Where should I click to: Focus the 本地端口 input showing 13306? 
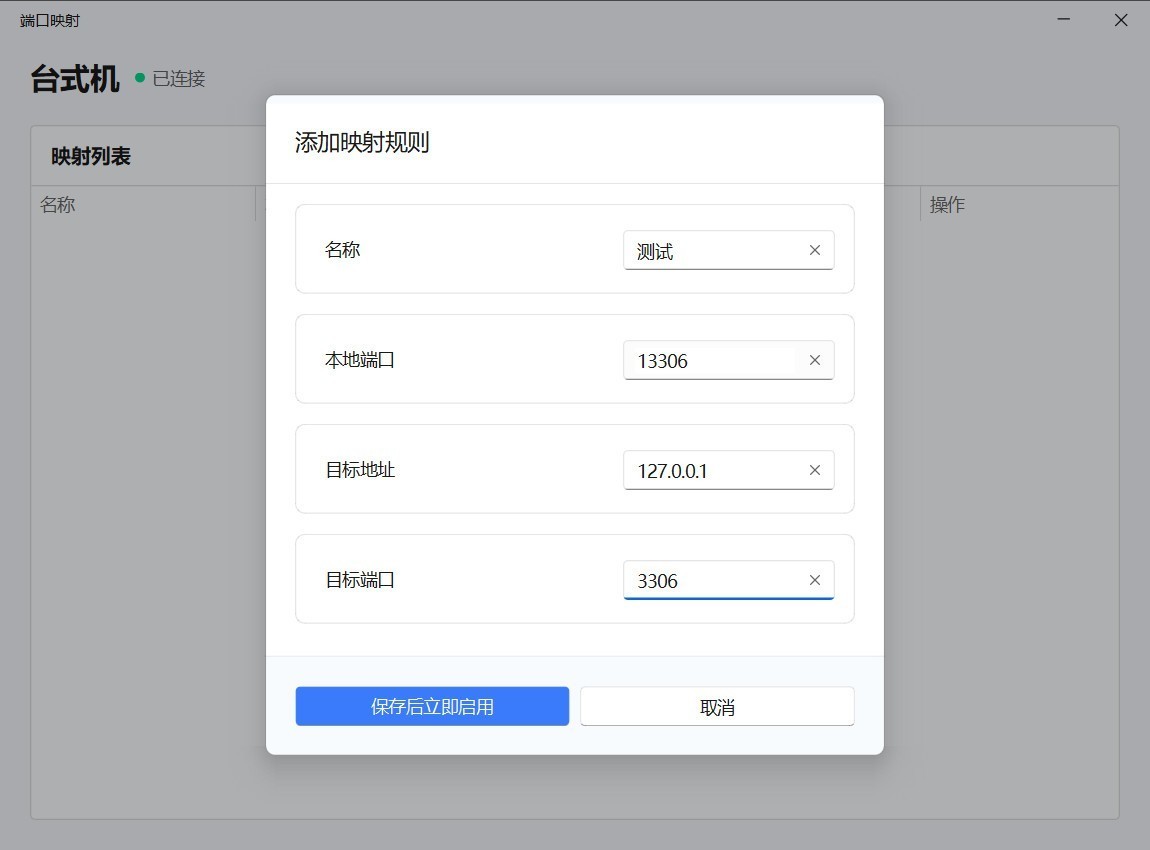click(728, 360)
